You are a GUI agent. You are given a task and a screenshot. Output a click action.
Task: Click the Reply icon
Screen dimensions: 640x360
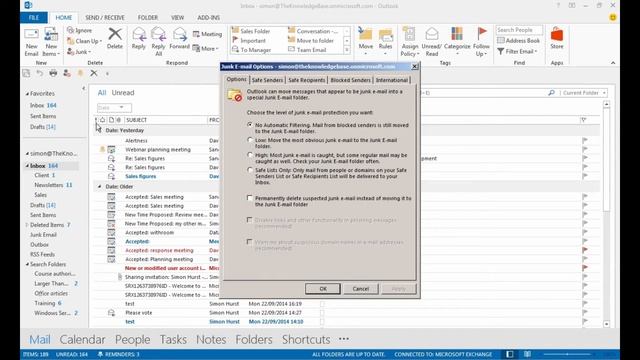tap(139, 35)
